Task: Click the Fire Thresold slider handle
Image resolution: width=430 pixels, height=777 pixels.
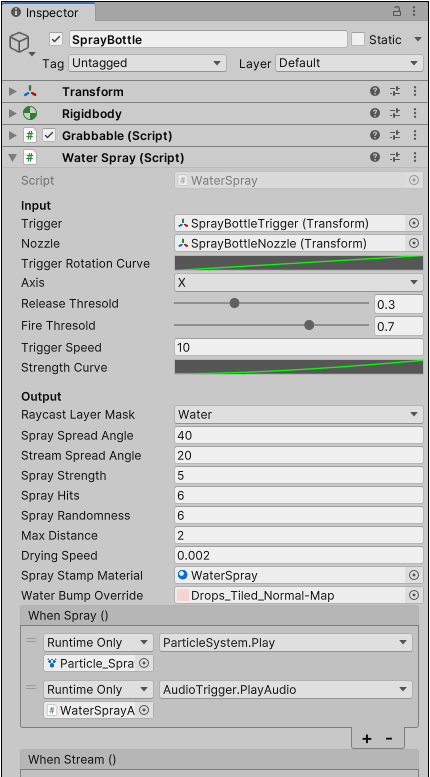Action: click(309, 325)
